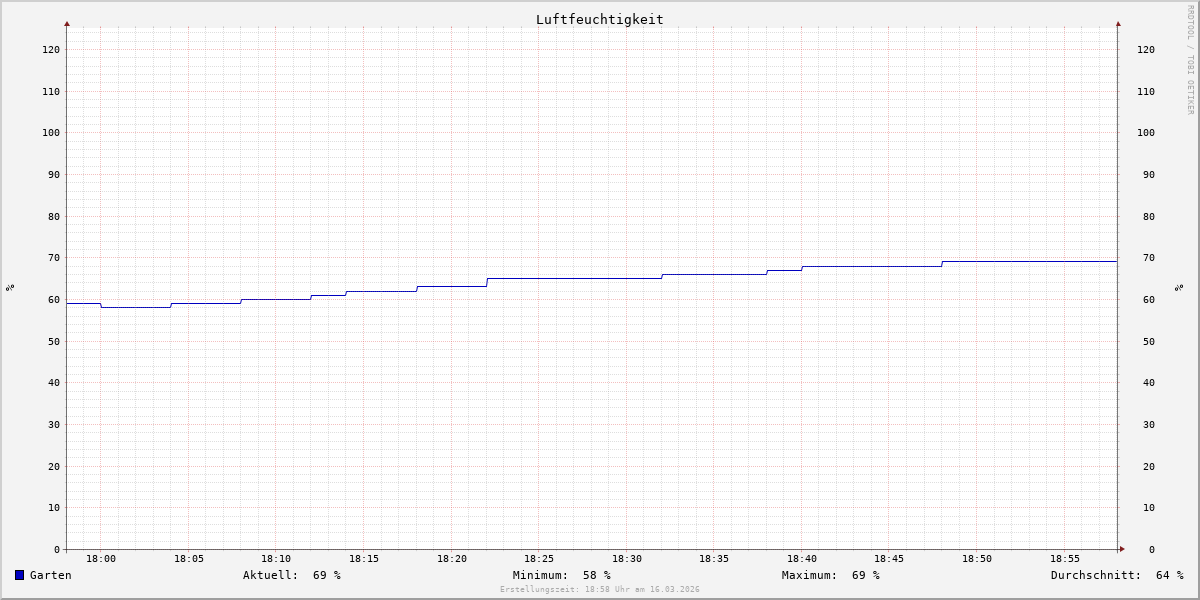The height and width of the screenshot is (600, 1200).
Task: Click the 18:00 time axis label
Action: click(x=101, y=559)
